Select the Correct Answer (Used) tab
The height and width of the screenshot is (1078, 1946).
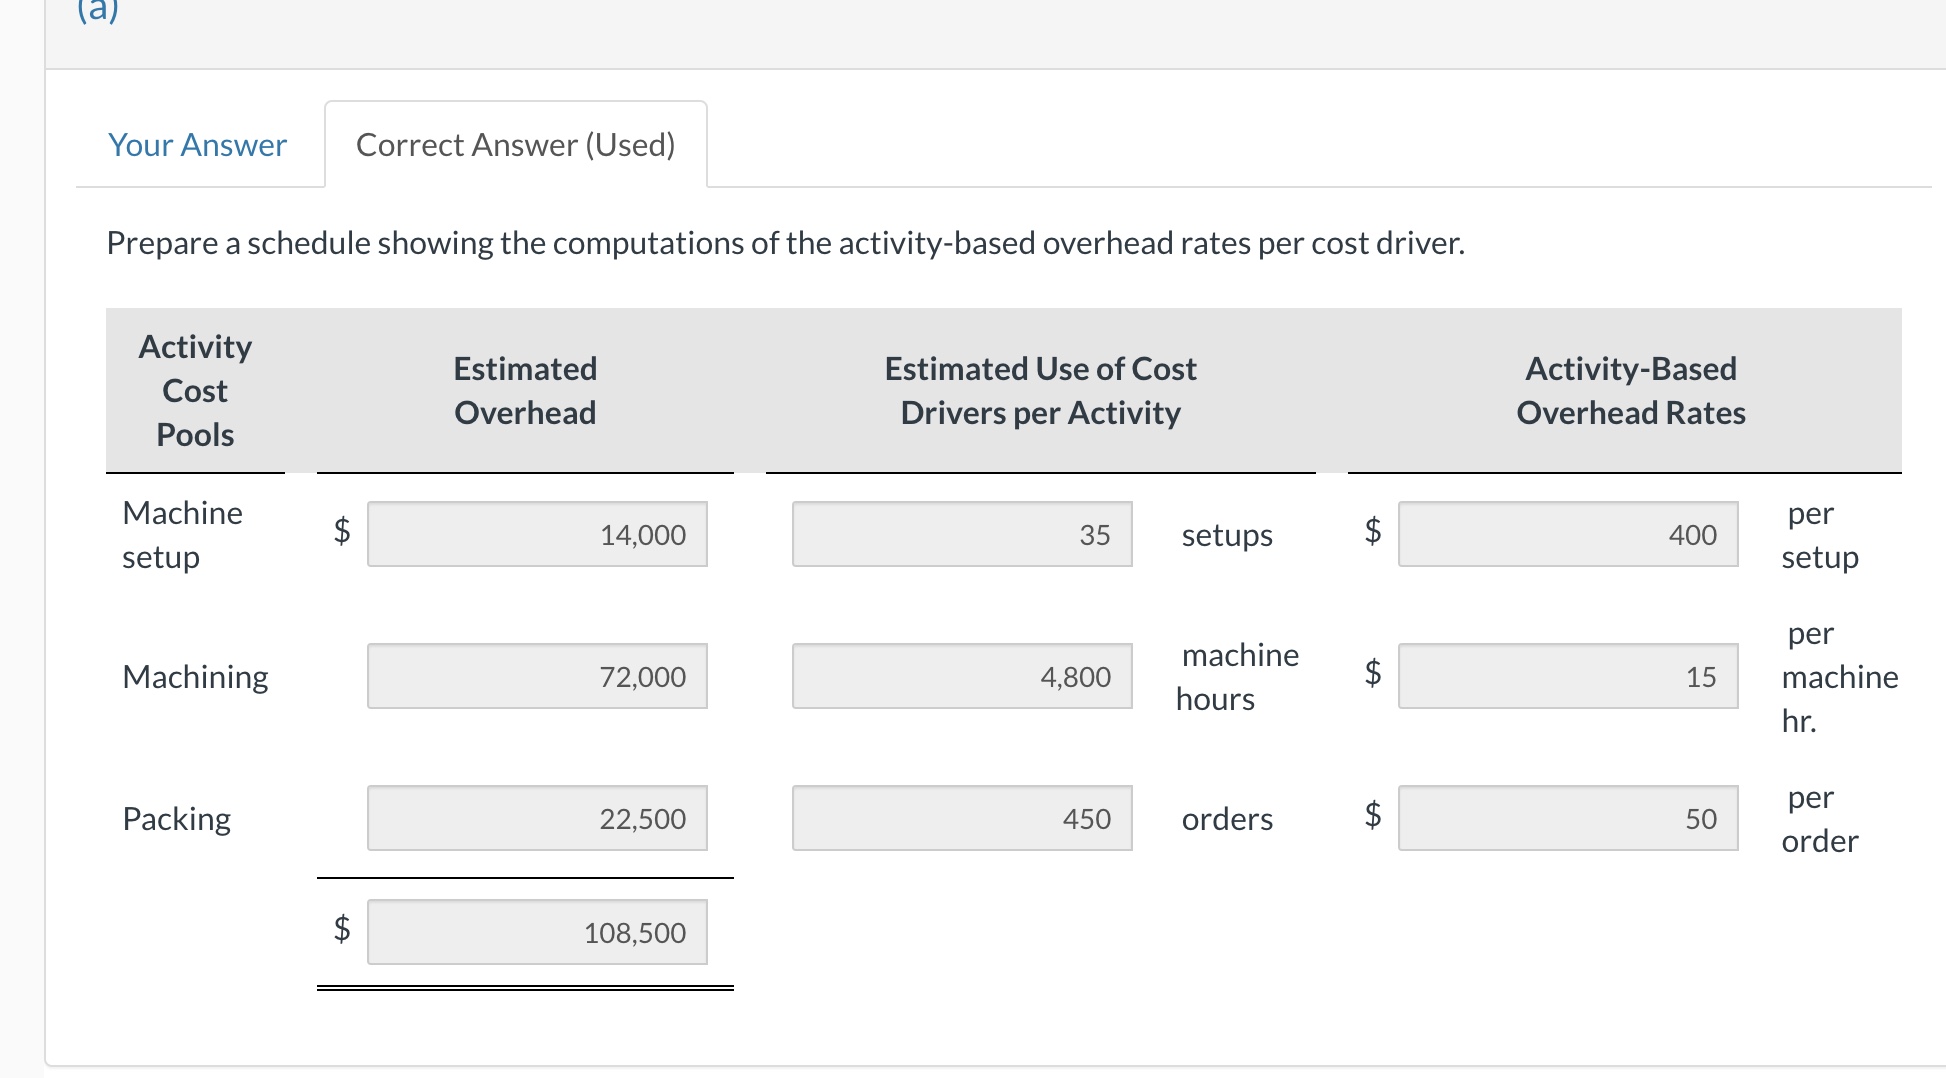[515, 145]
